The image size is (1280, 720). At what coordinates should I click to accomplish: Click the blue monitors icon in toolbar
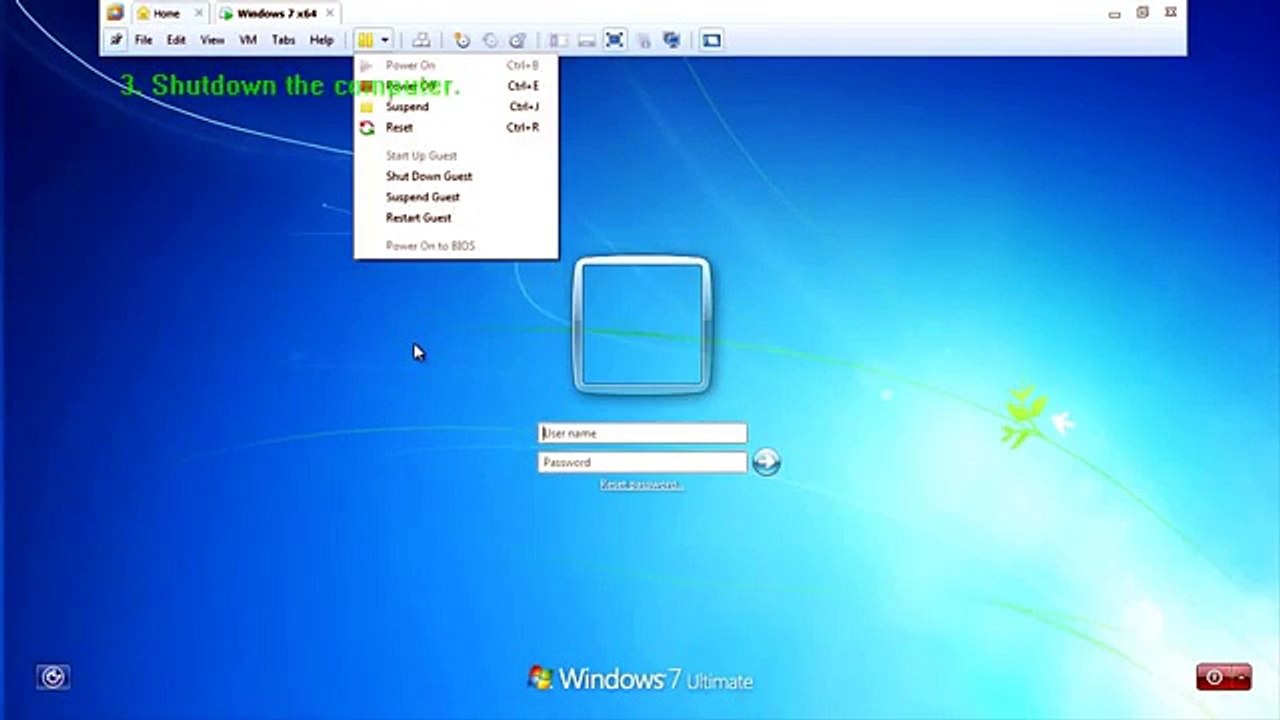coord(672,40)
